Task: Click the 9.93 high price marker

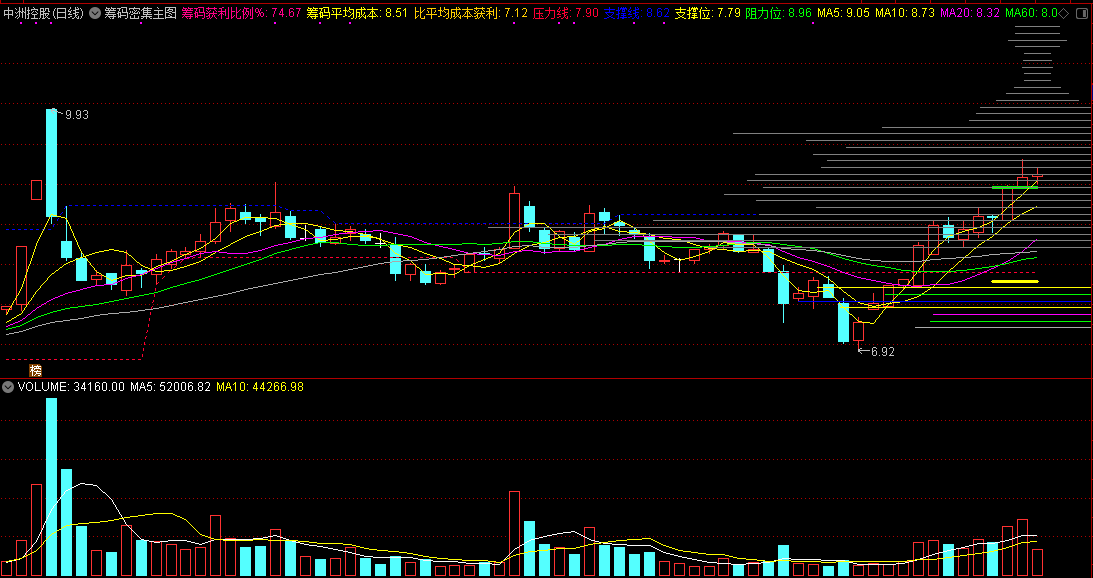Action: pos(77,115)
